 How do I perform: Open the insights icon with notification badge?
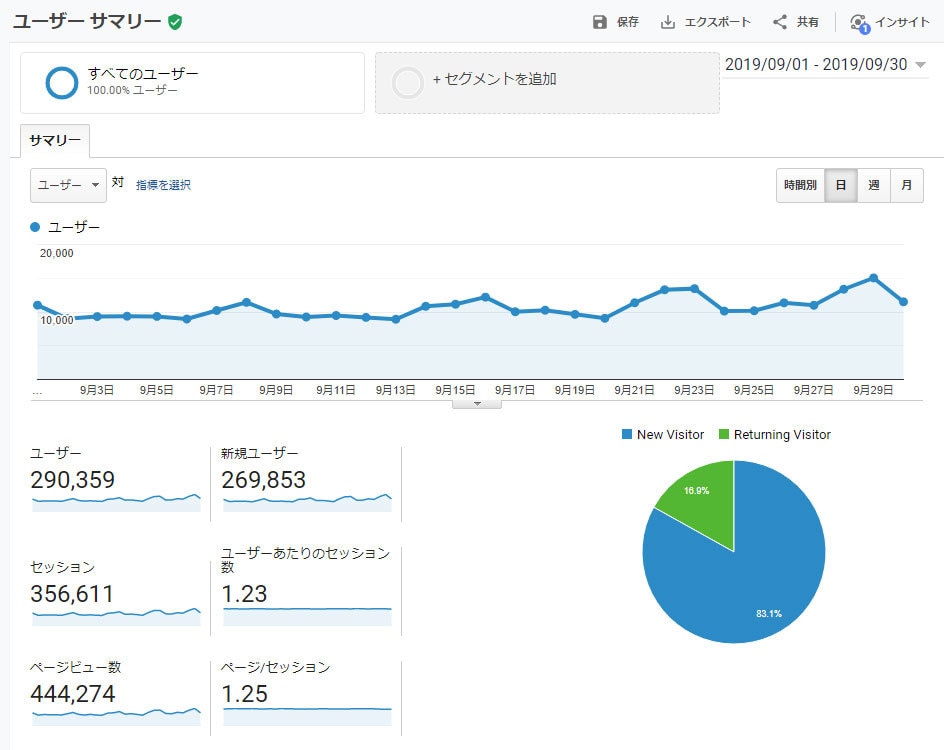pyautogui.click(x=860, y=23)
